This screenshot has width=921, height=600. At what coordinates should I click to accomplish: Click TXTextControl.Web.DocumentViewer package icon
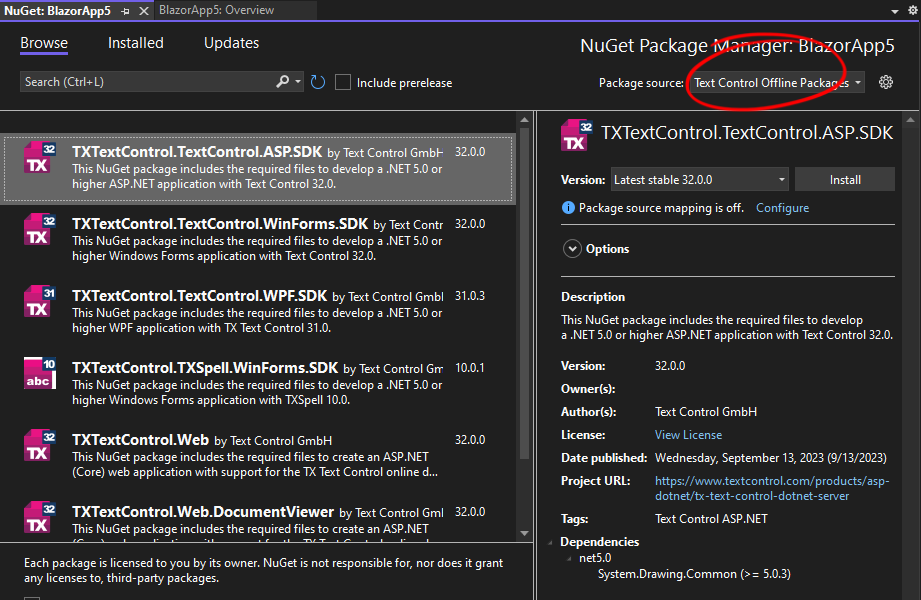click(40, 517)
